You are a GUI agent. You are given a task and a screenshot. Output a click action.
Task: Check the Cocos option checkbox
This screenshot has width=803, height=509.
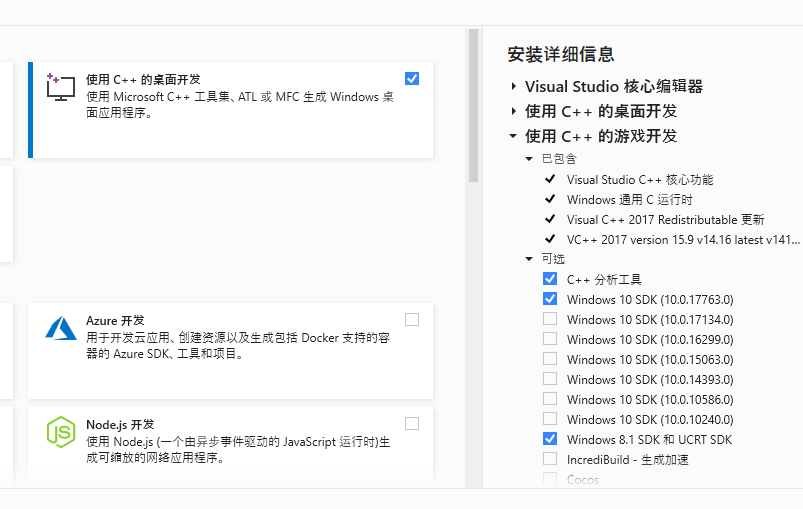pos(550,479)
